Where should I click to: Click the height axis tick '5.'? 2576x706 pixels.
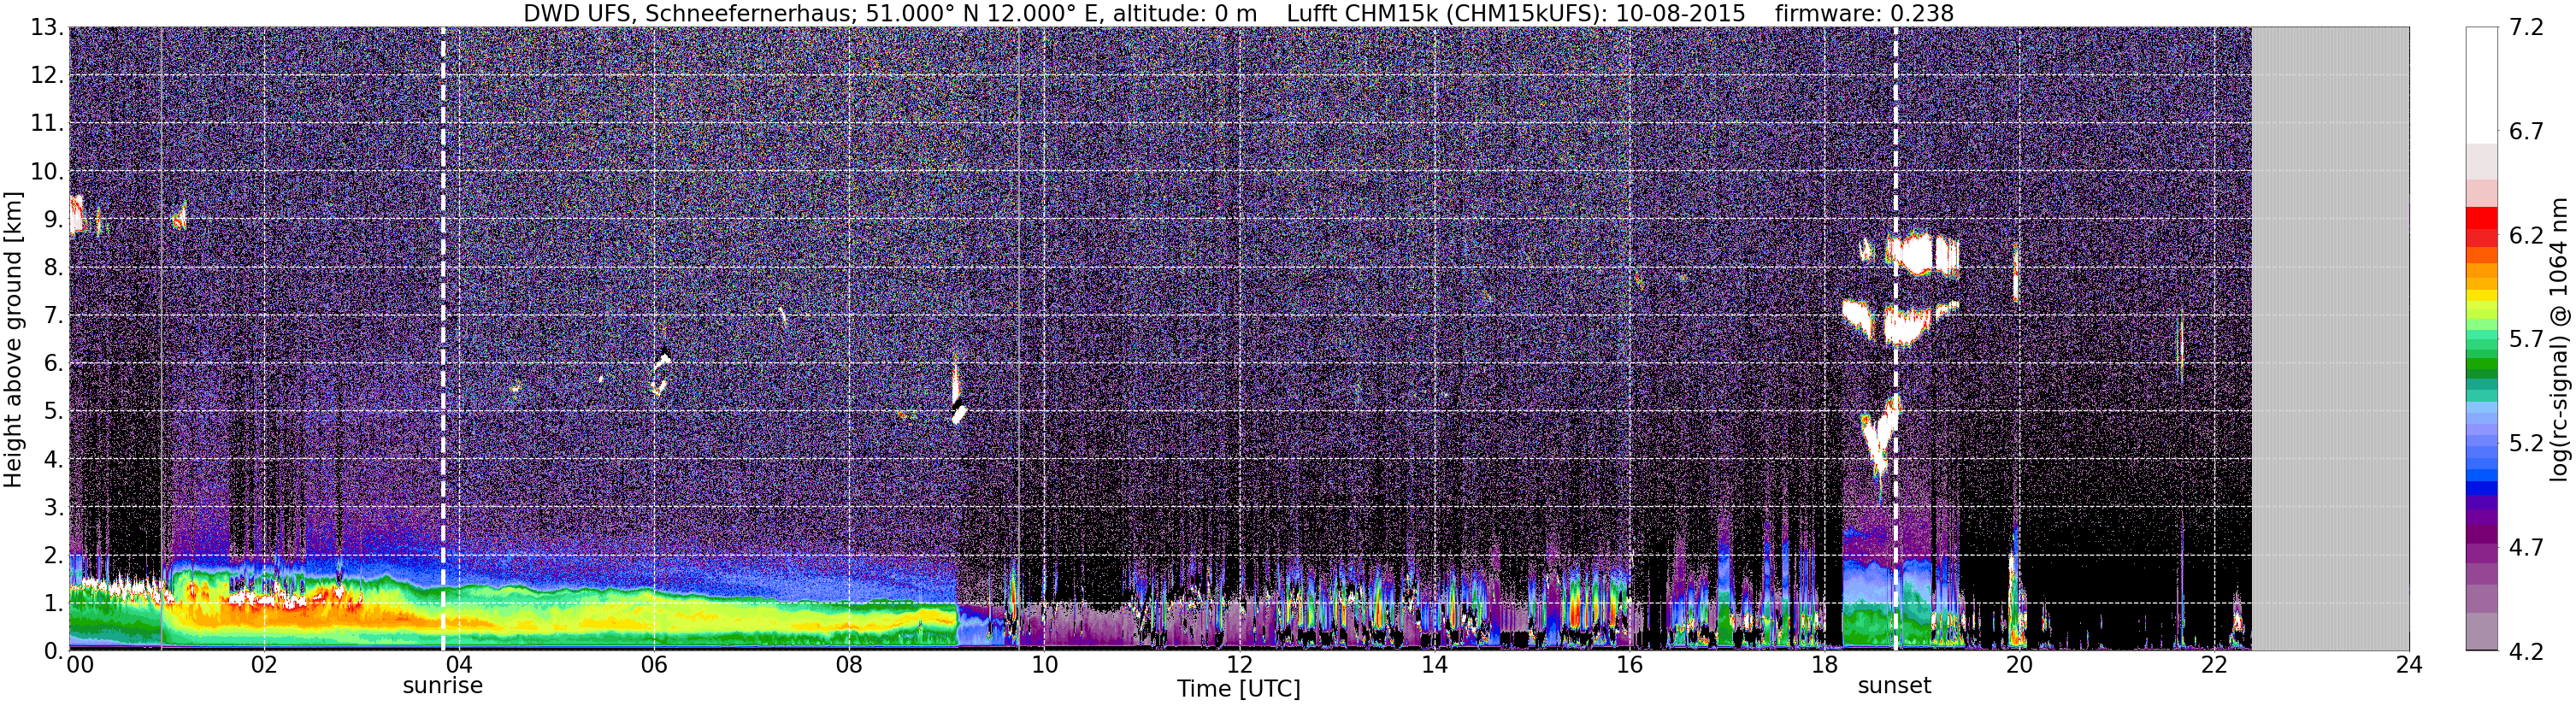pyautogui.click(x=54, y=412)
